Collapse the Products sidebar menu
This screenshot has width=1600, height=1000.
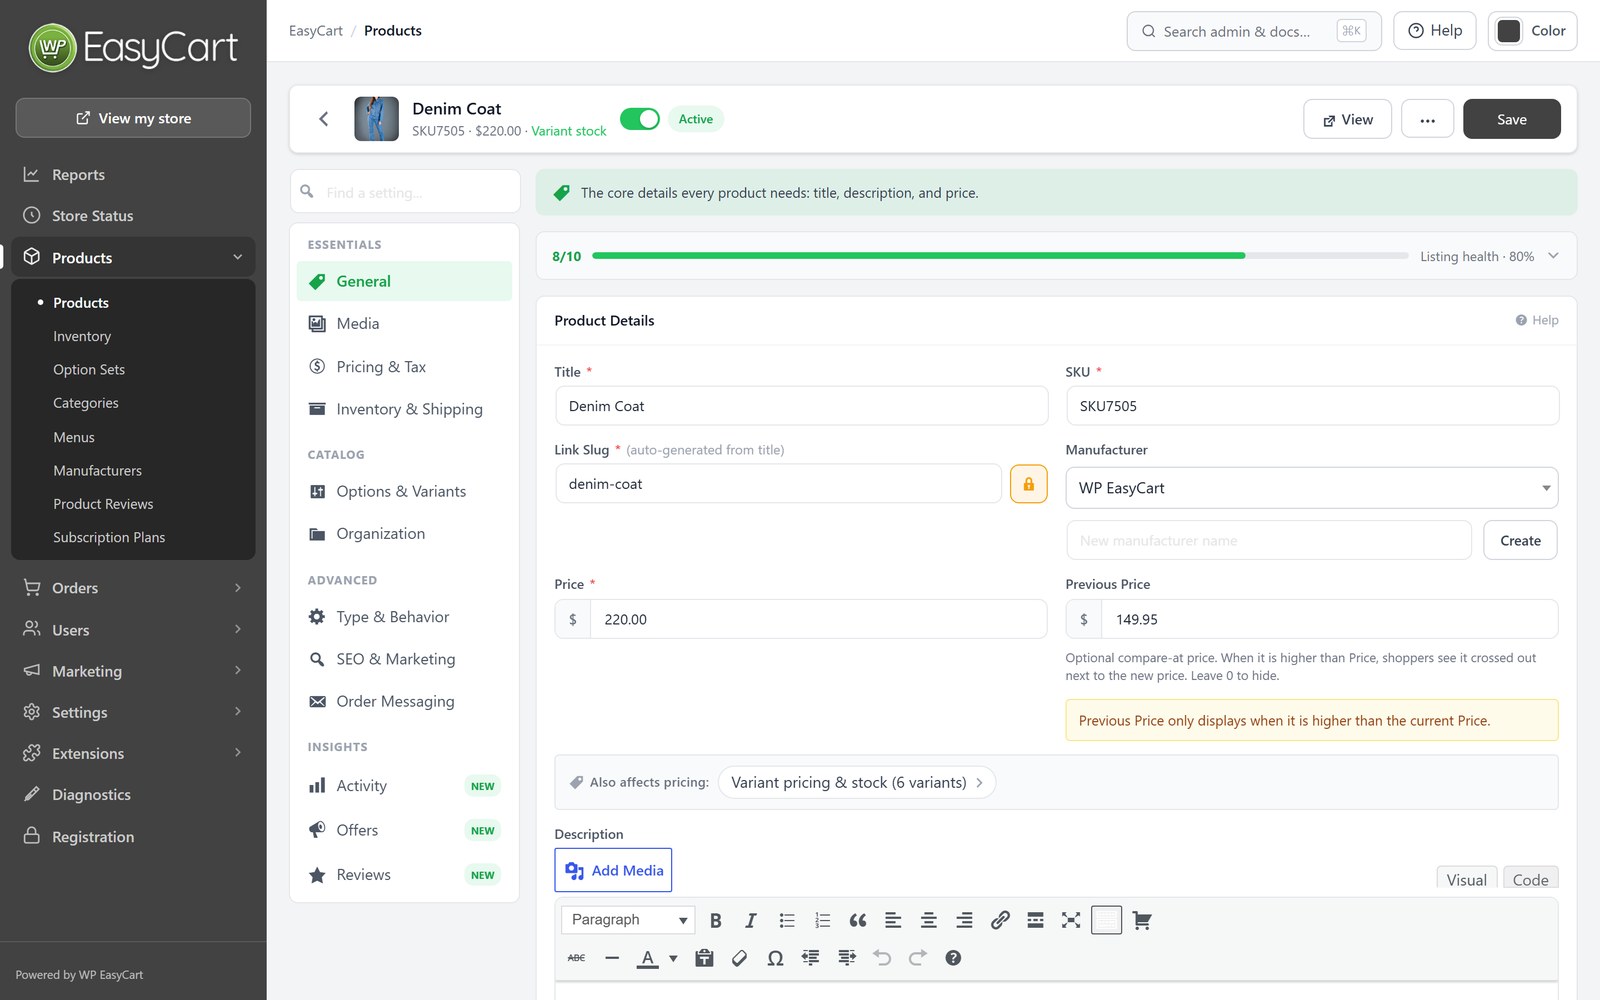[x=238, y=257]
